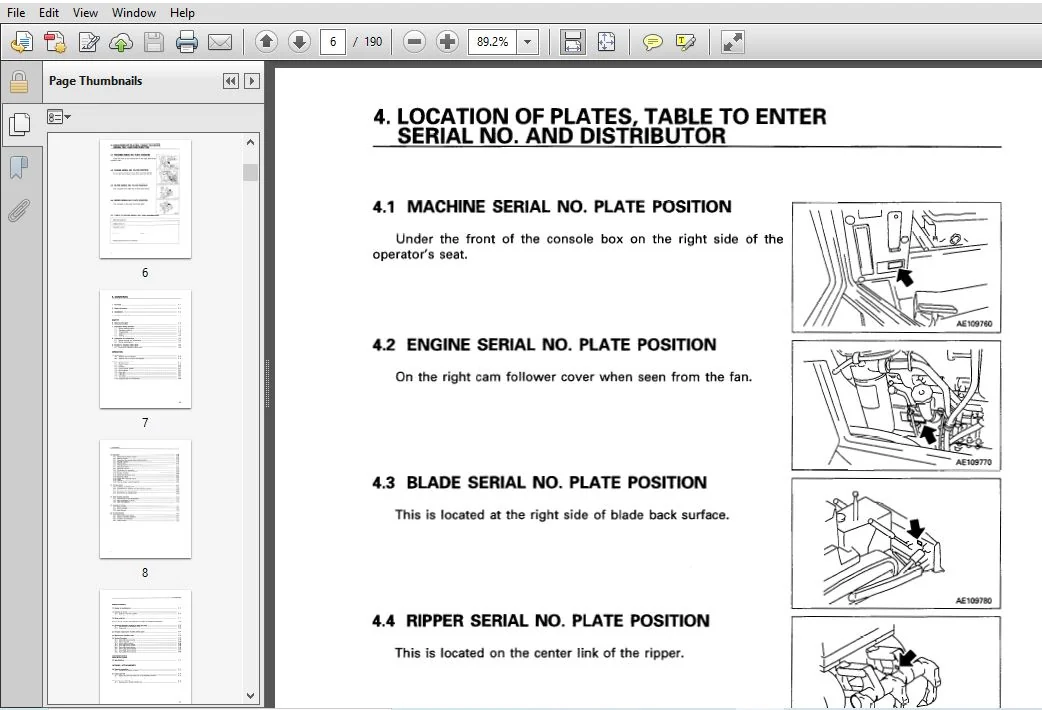
Task: Click the page count '190' text
Action: tap(373, 42)
